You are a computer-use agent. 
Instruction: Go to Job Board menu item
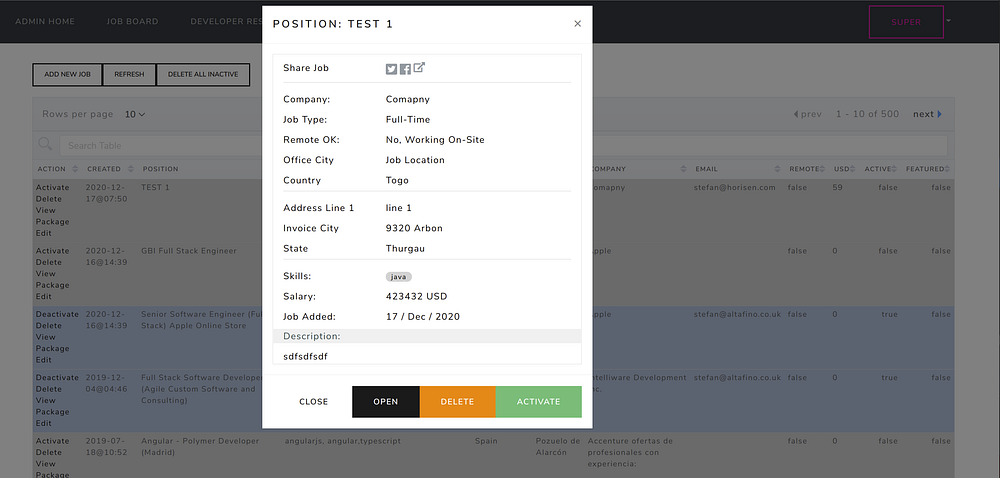click(132, 21)
